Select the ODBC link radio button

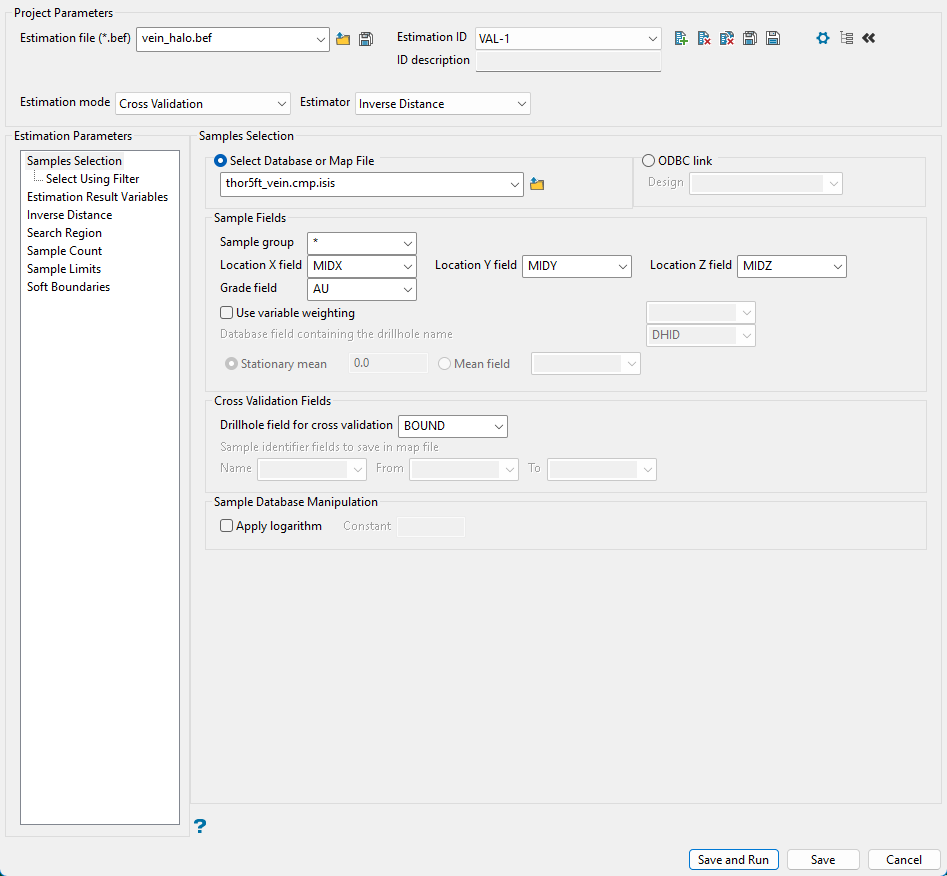[649, 161]
